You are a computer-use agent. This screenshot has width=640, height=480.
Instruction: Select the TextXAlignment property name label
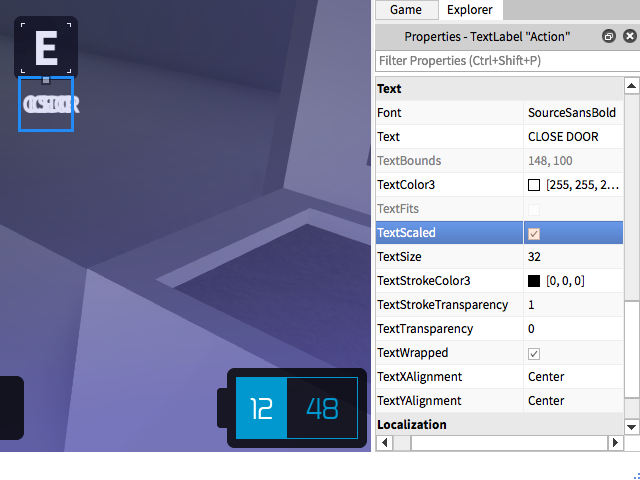pyautogui.click(x=420, y=377)
